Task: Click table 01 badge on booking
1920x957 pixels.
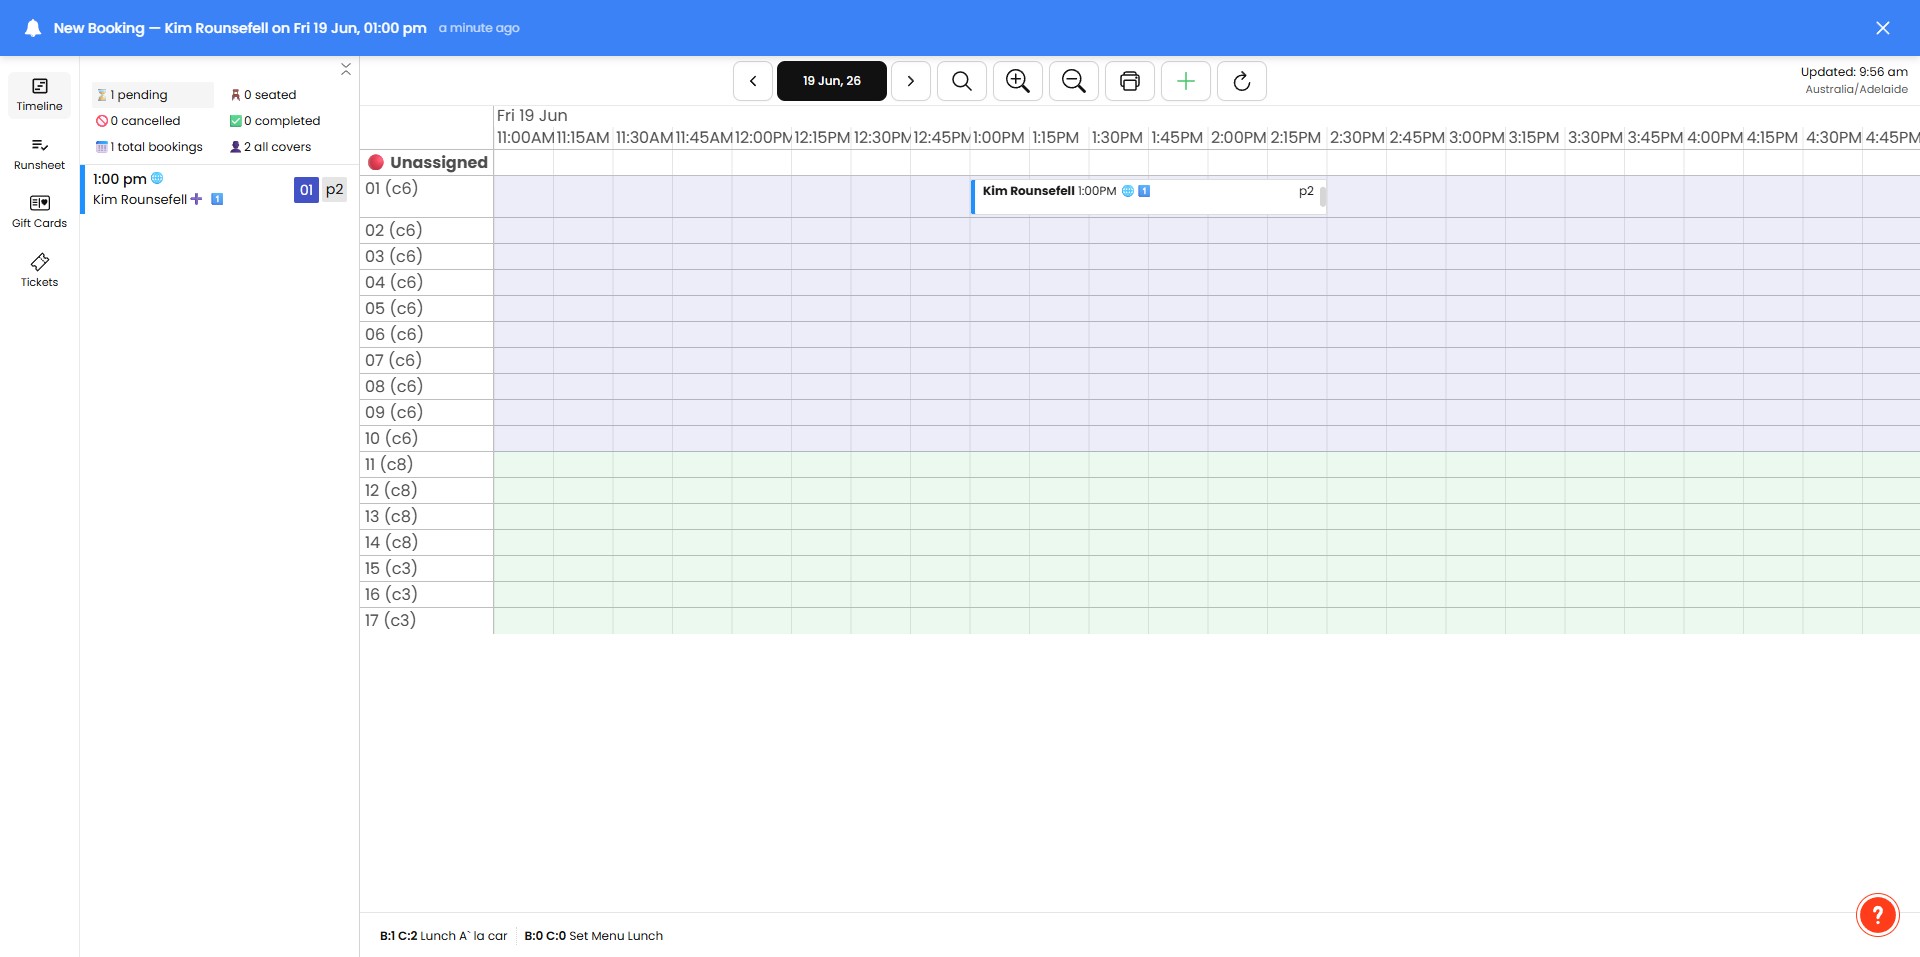Action: click(x=306, y=189)
